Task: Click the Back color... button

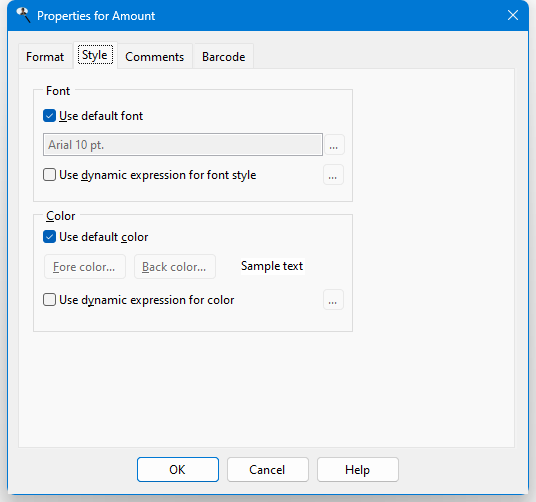Action: click(175, 267)
